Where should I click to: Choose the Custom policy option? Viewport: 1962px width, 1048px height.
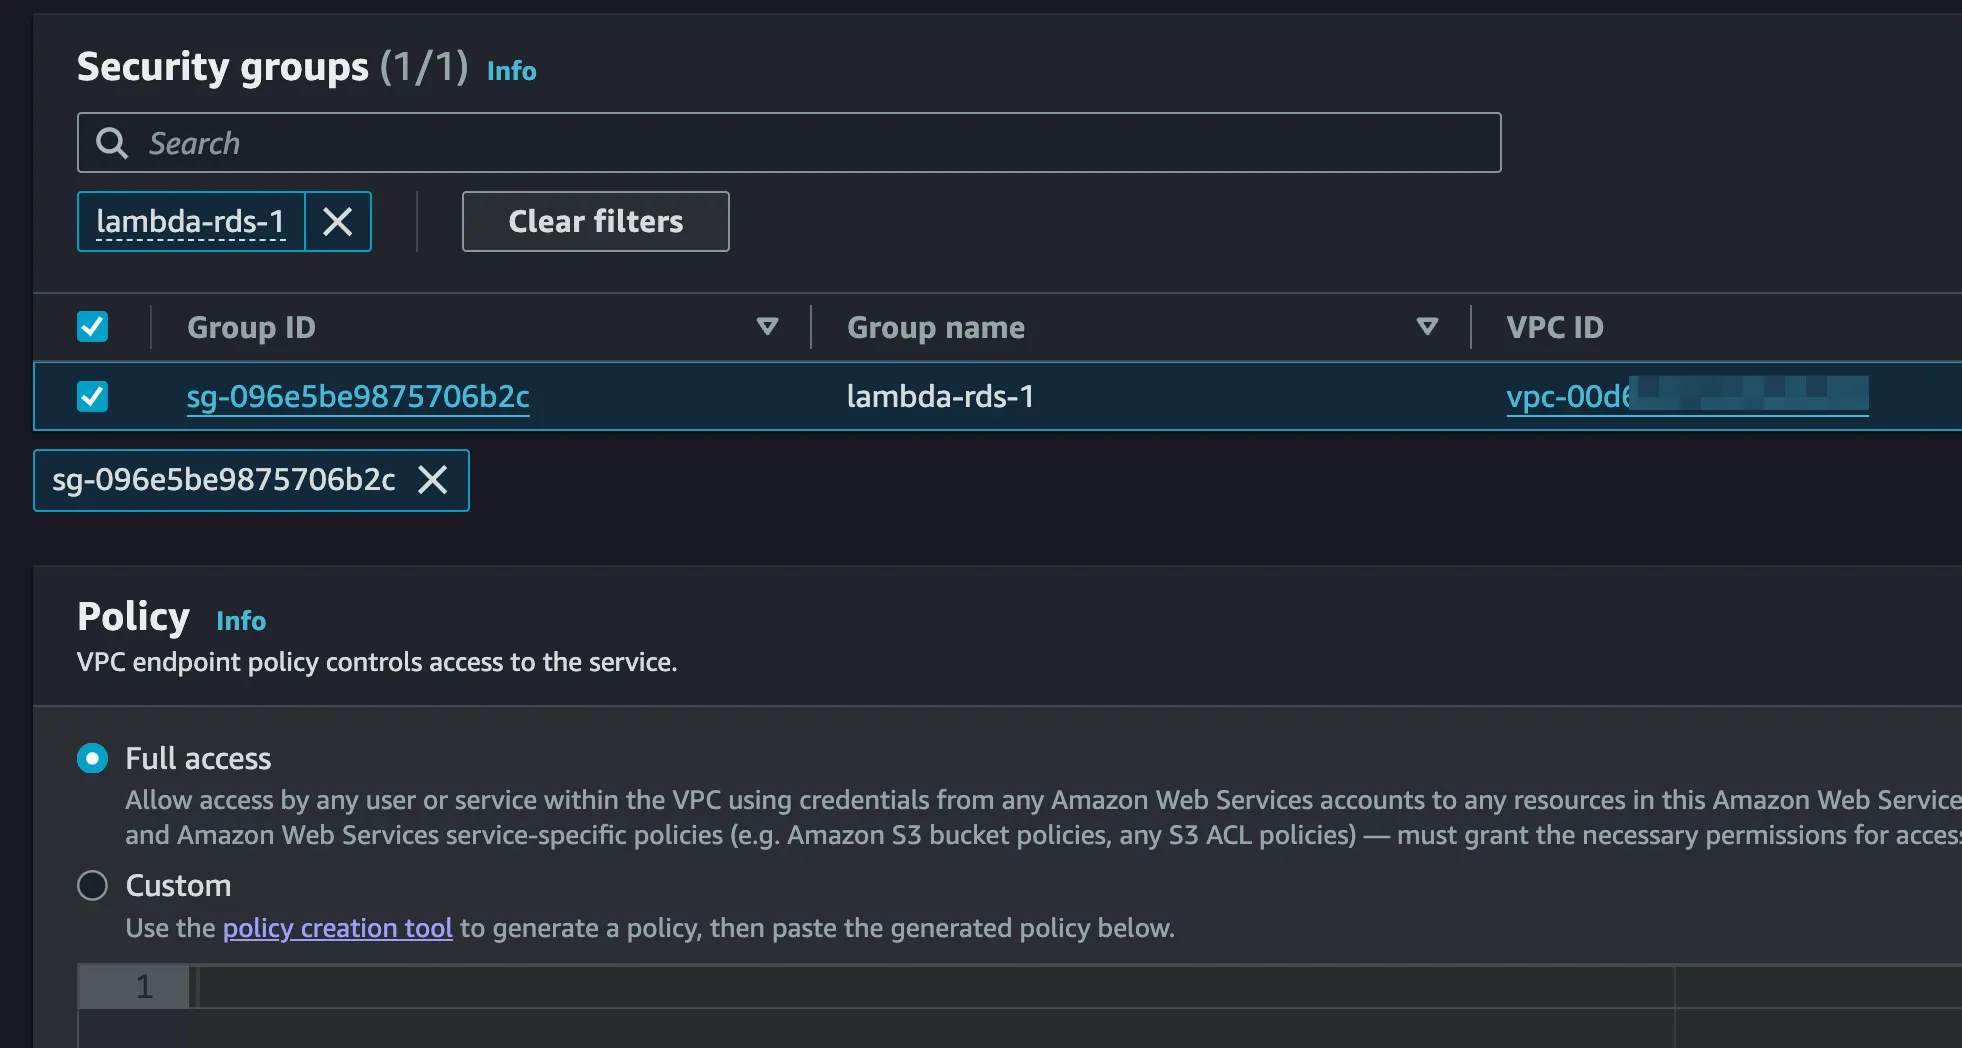tap(93, 886)
